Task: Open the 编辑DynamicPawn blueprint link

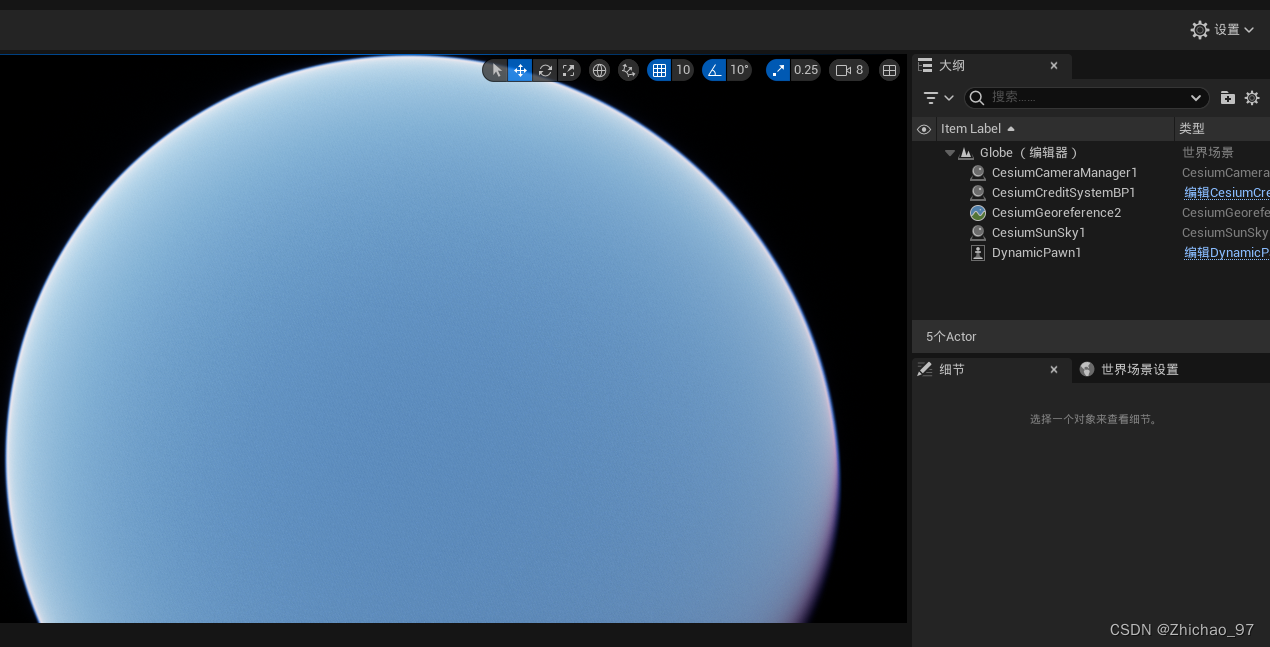Action: [x=1226, y=252]
